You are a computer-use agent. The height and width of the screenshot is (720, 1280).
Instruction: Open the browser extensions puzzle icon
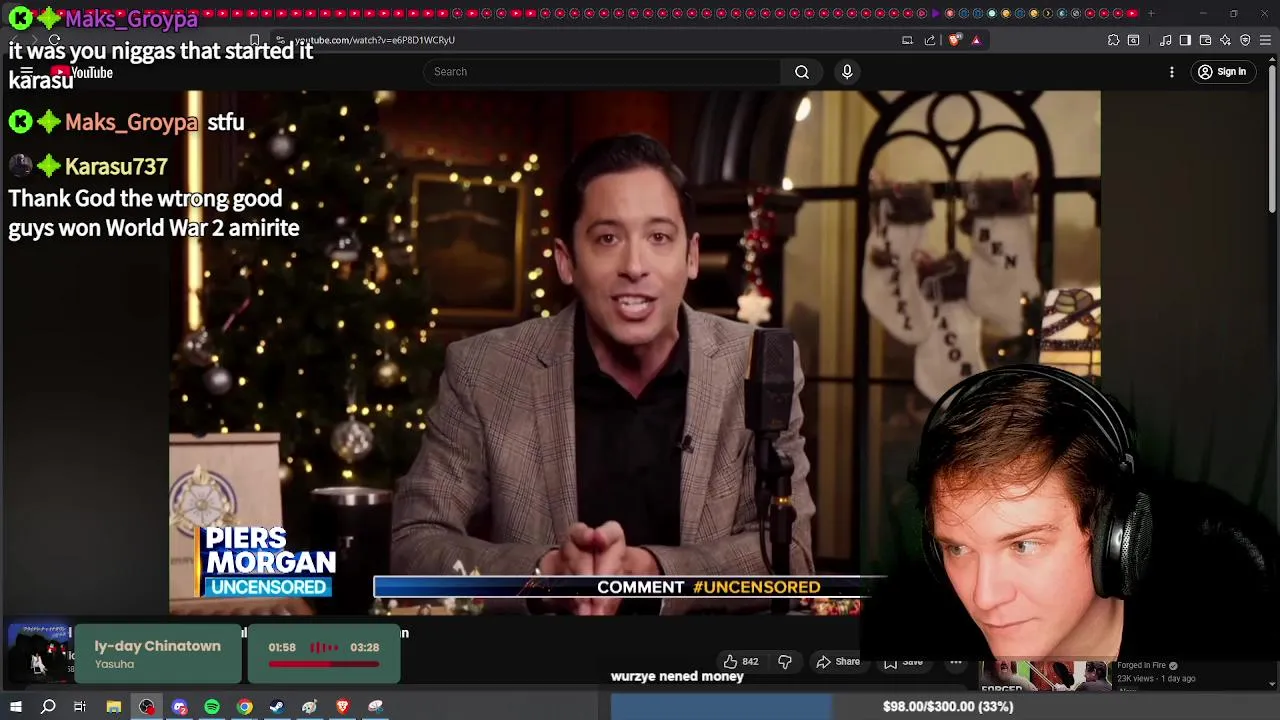point(1113,40)
